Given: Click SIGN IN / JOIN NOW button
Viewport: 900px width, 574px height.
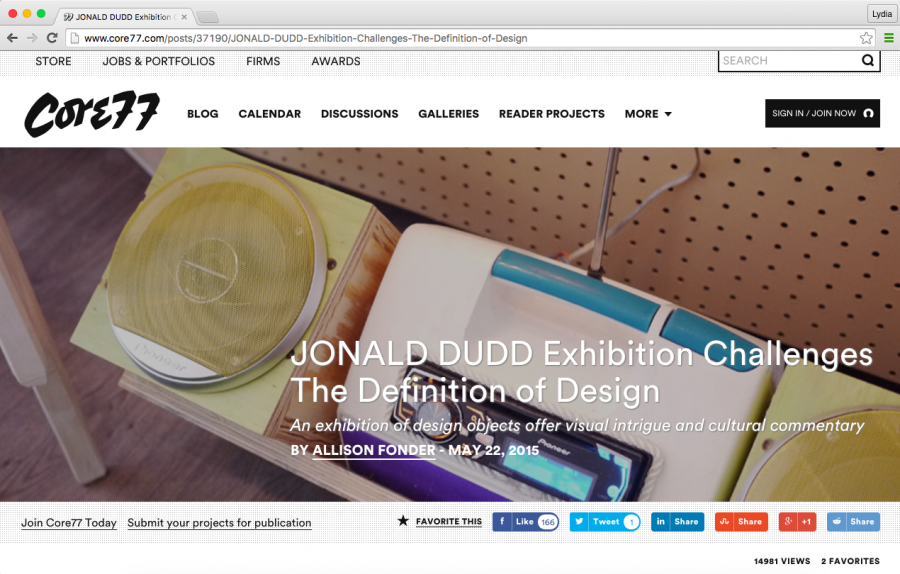Looking at the screenshot, I should point(822,113).
